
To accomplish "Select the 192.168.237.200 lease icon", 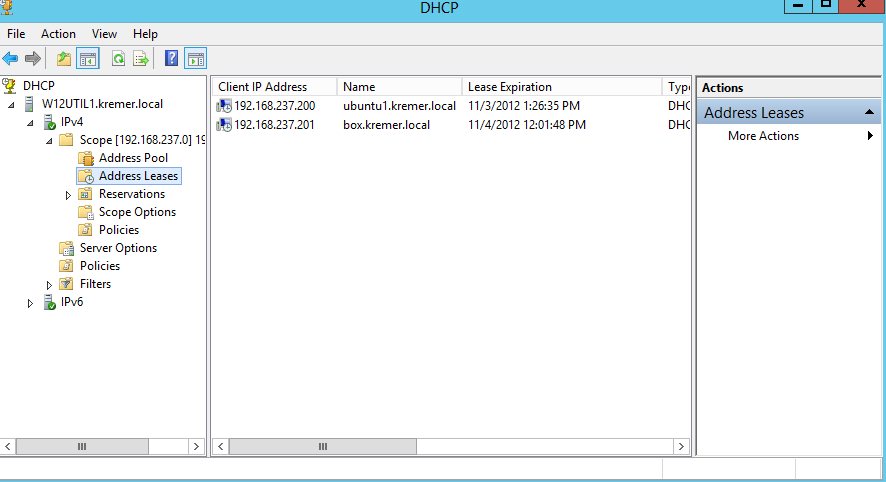I will [224, 106].
